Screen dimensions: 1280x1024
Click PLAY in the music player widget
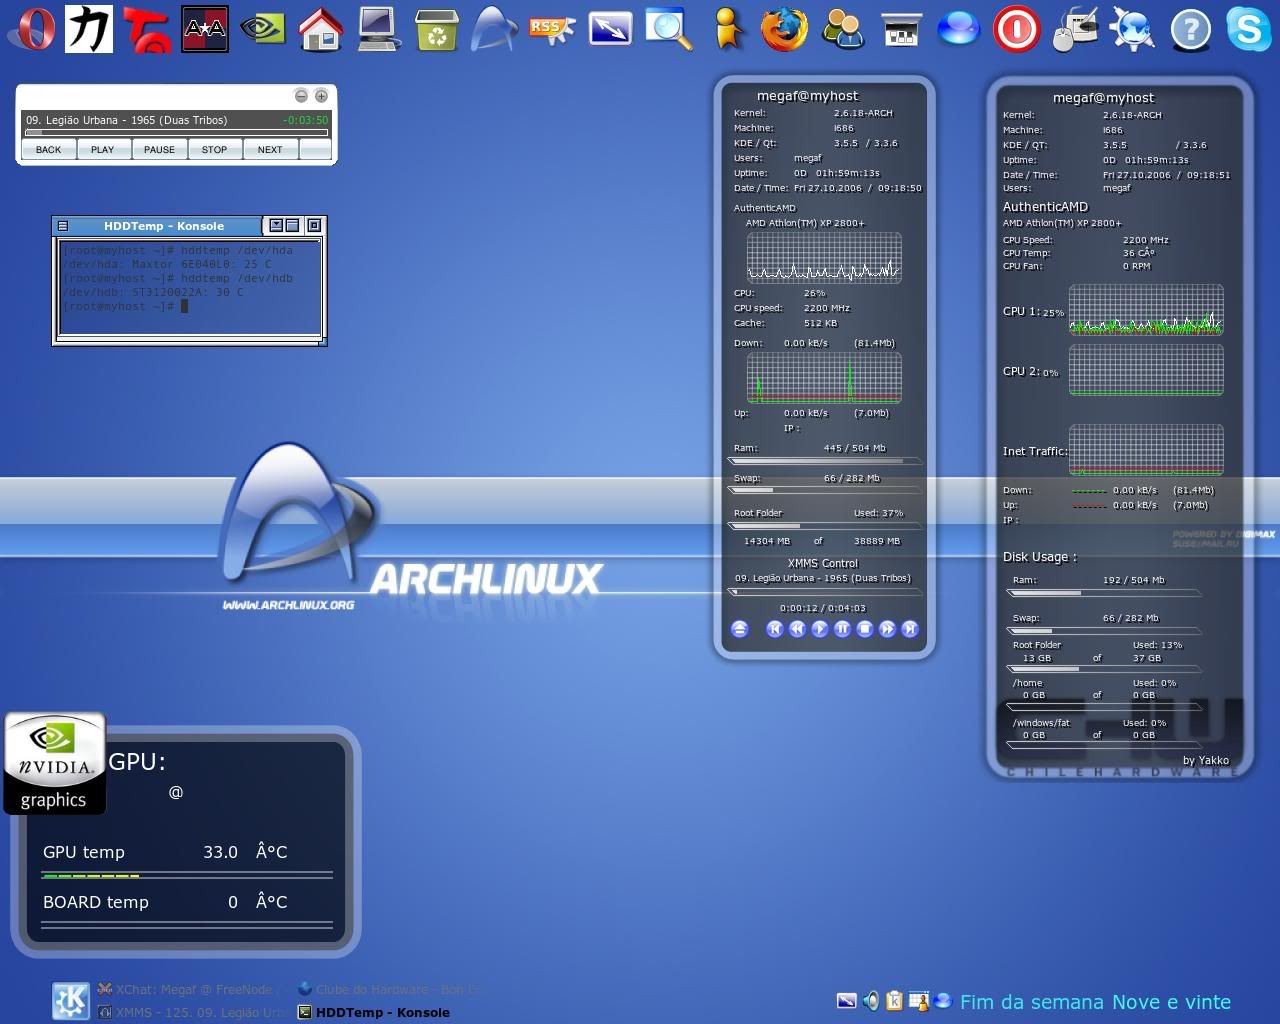click(x=102, y=149)
